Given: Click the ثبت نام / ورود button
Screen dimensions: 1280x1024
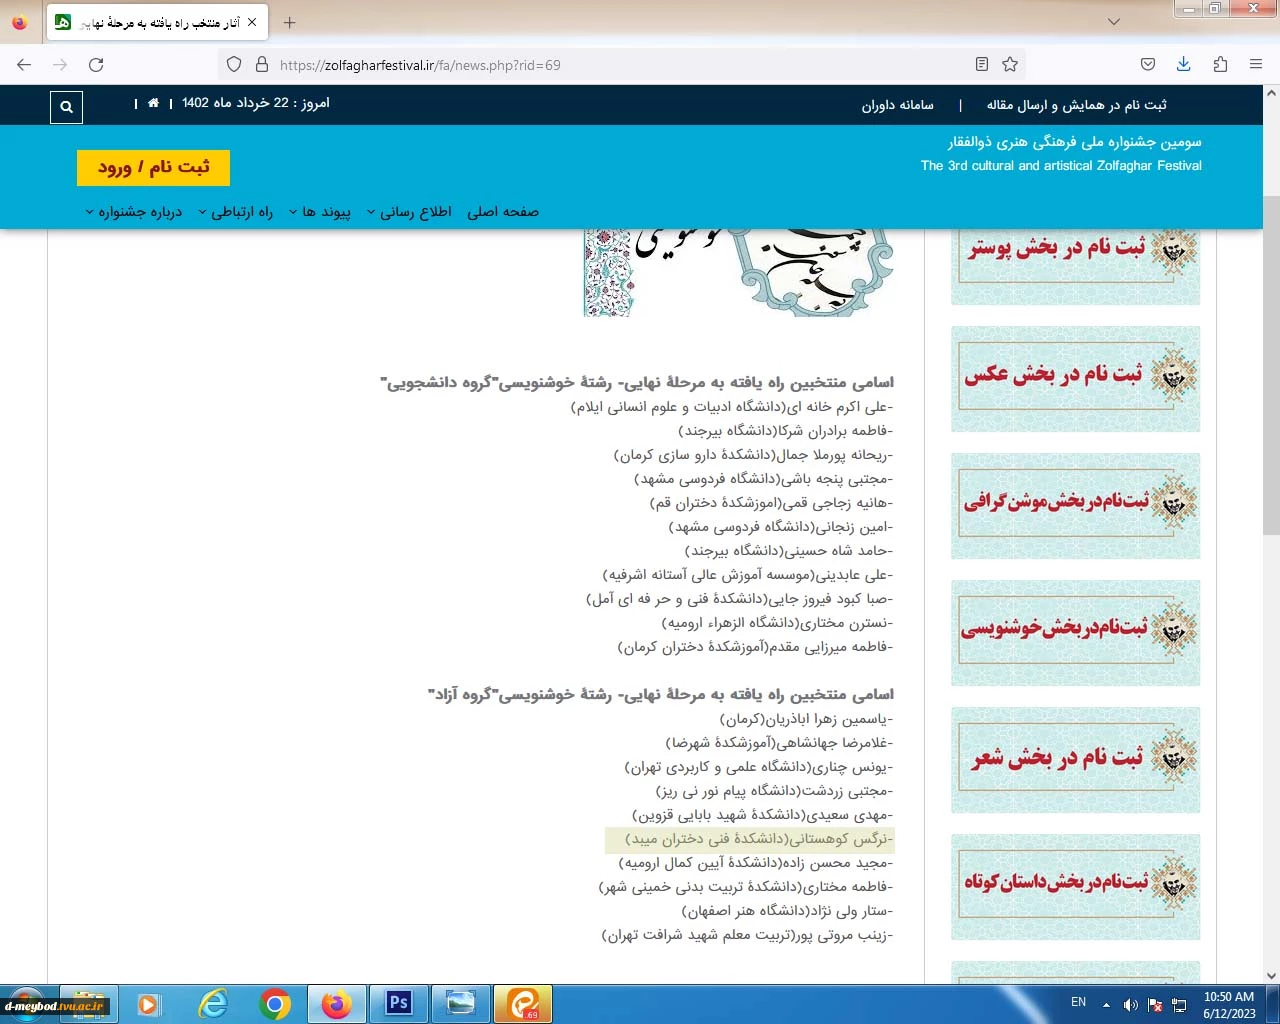Looking at the screenshot, I should pyautogui.click(x=153, y=168).
